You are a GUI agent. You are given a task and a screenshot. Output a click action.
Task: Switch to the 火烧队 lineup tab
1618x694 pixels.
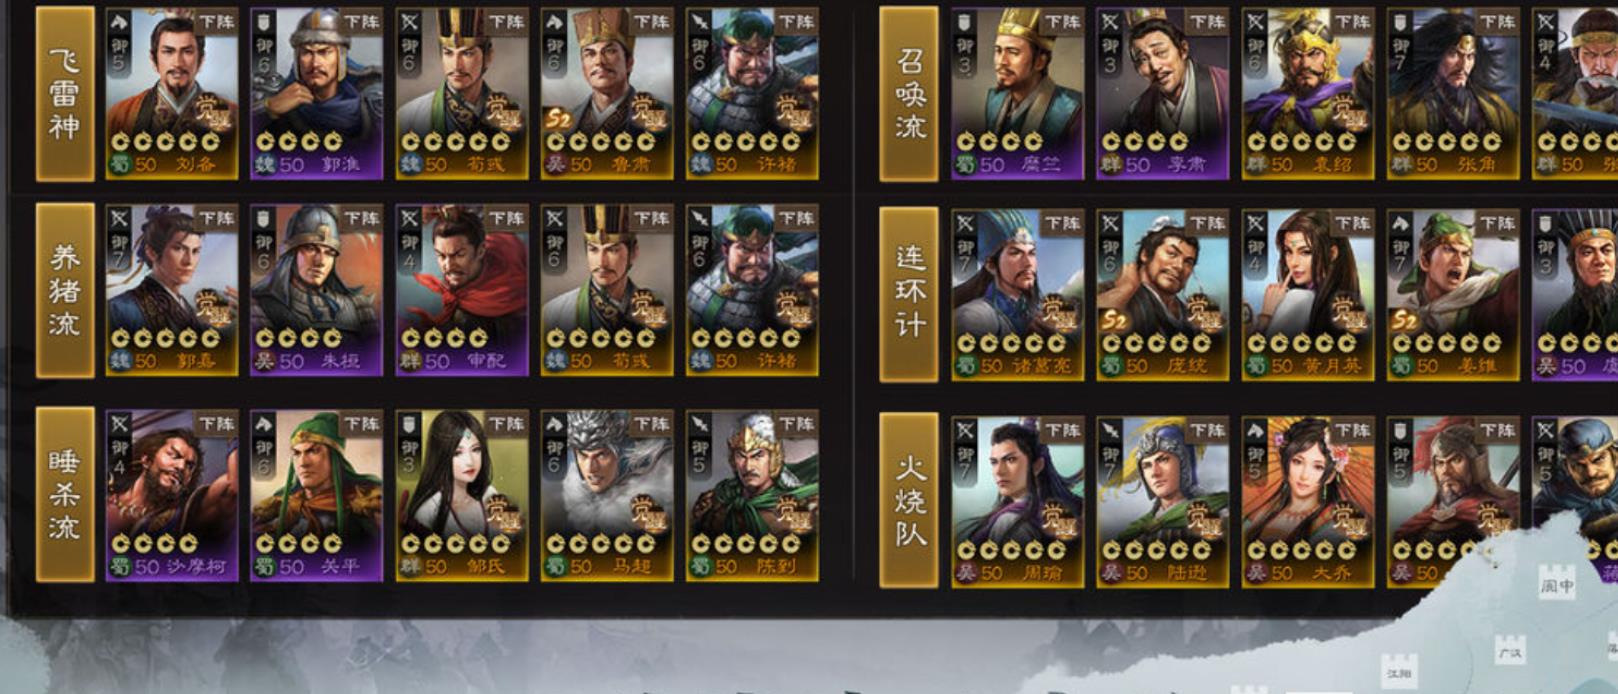coord(909,501)
